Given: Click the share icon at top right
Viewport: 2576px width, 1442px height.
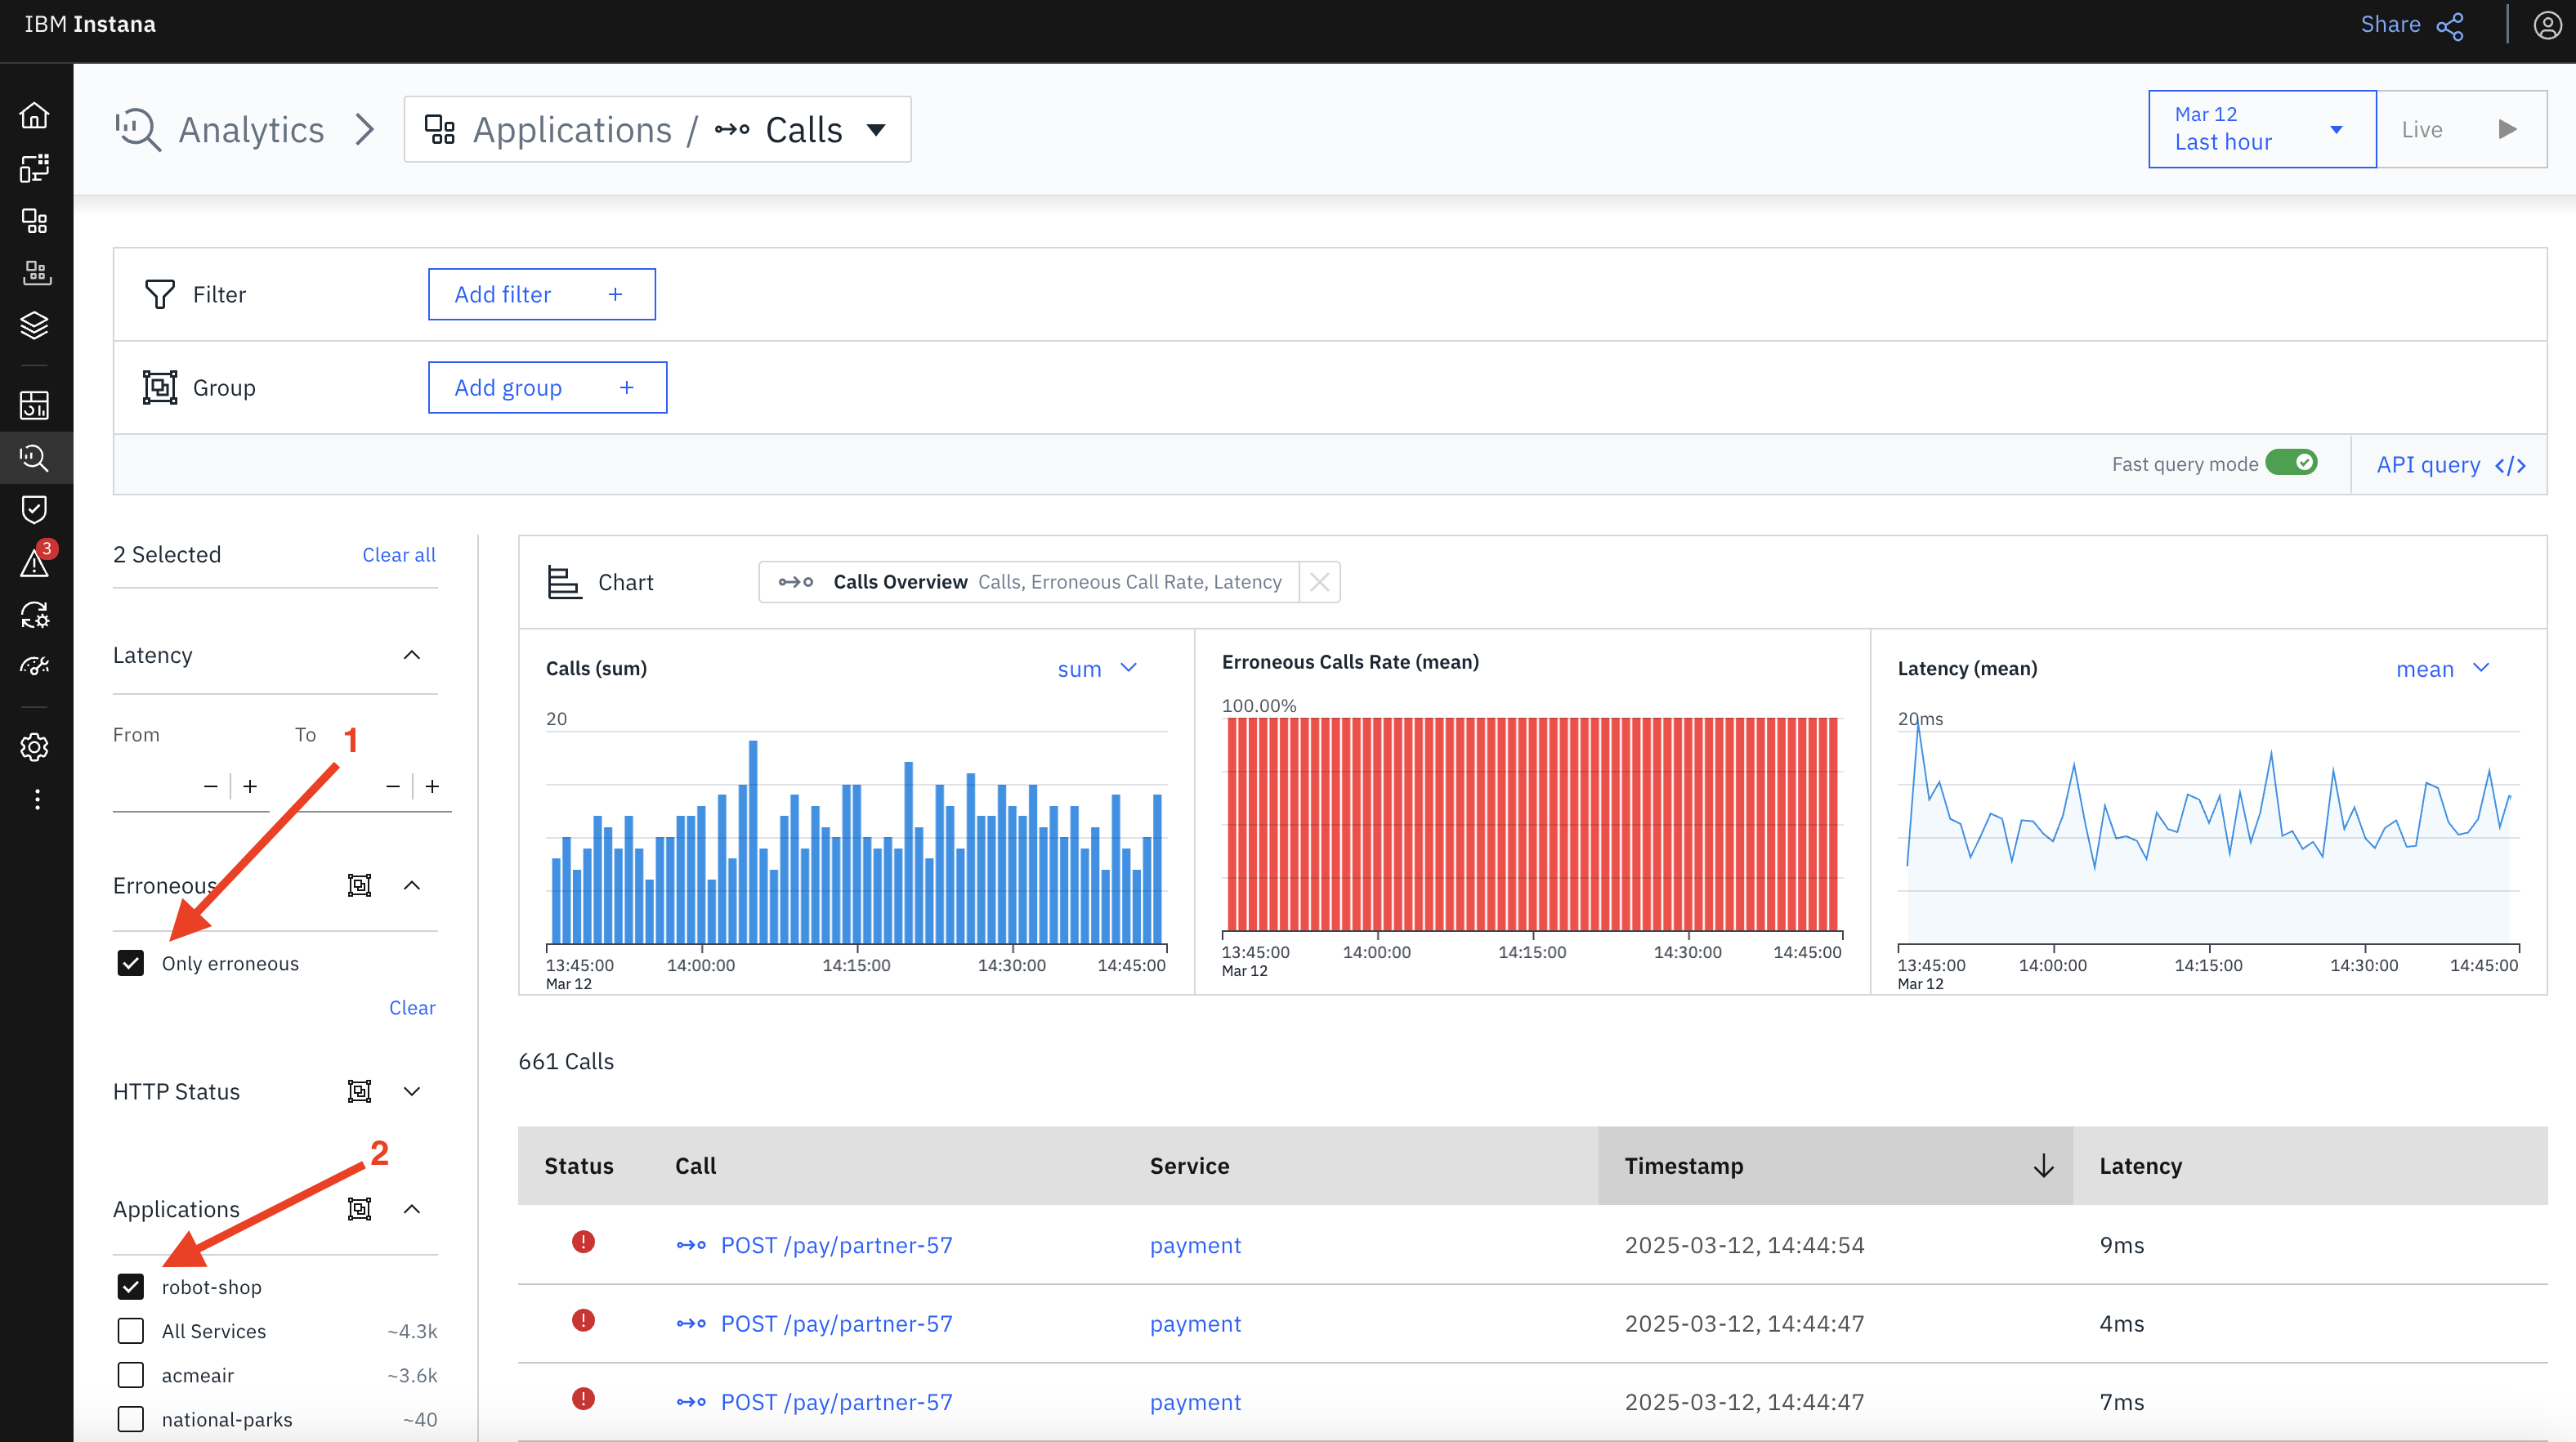Looking at the screenshot, I should pyautogui.click(x=2450, y=26).
